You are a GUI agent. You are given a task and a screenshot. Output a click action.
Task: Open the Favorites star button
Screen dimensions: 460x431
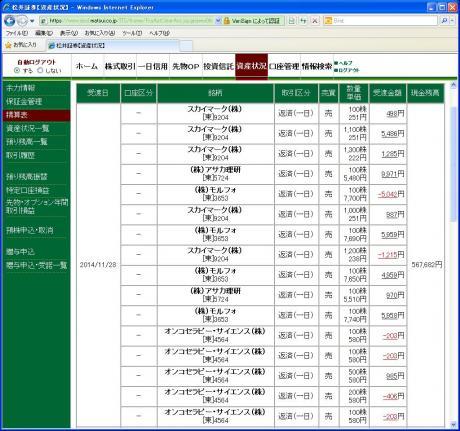[21, 45]
